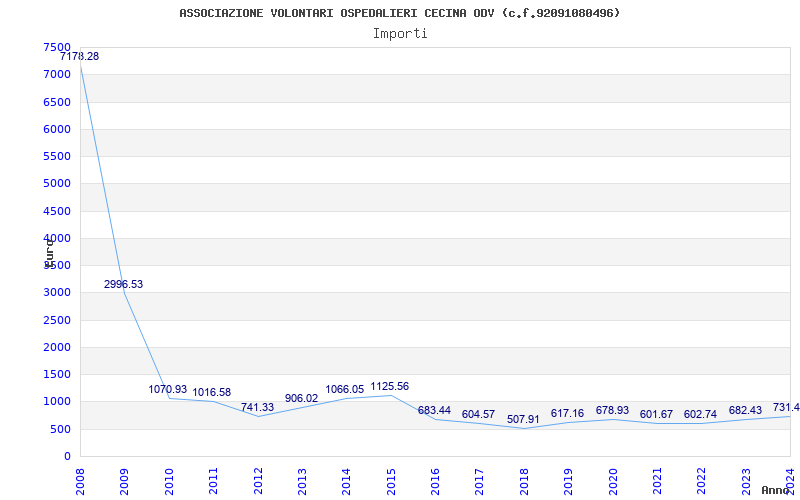
Task: Click the 741.33 data label
Action: pyautogui.click(x=257, y=408)
